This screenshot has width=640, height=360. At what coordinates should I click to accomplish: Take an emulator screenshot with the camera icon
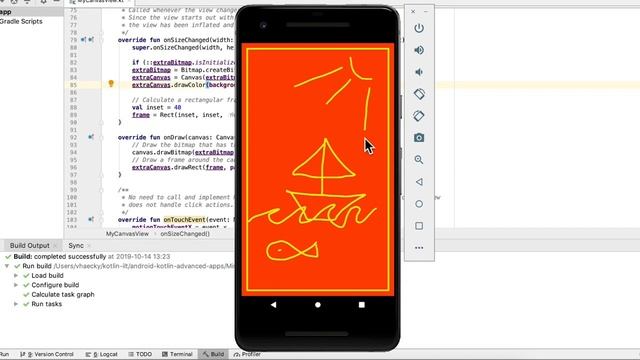(x=419, y=138)
